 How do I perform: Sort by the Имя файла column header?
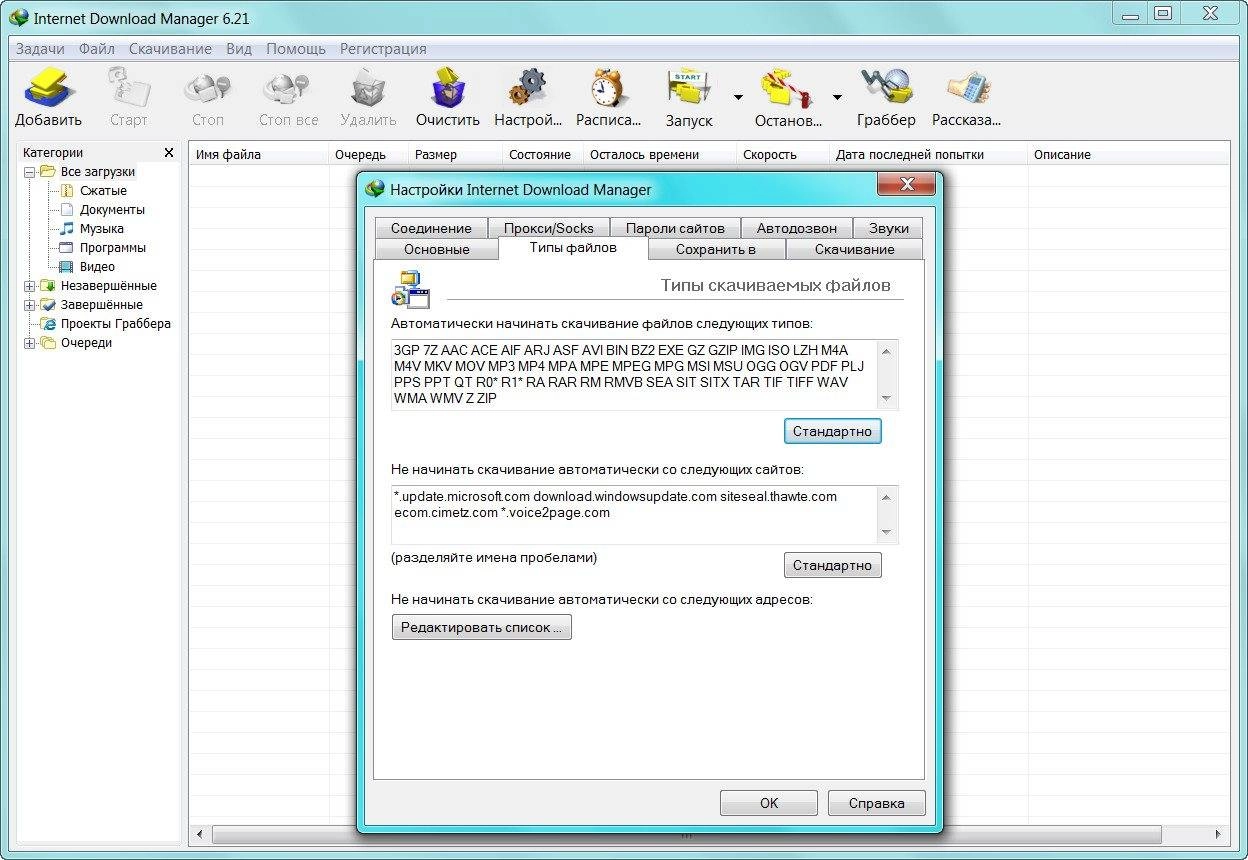click(258, 154)
